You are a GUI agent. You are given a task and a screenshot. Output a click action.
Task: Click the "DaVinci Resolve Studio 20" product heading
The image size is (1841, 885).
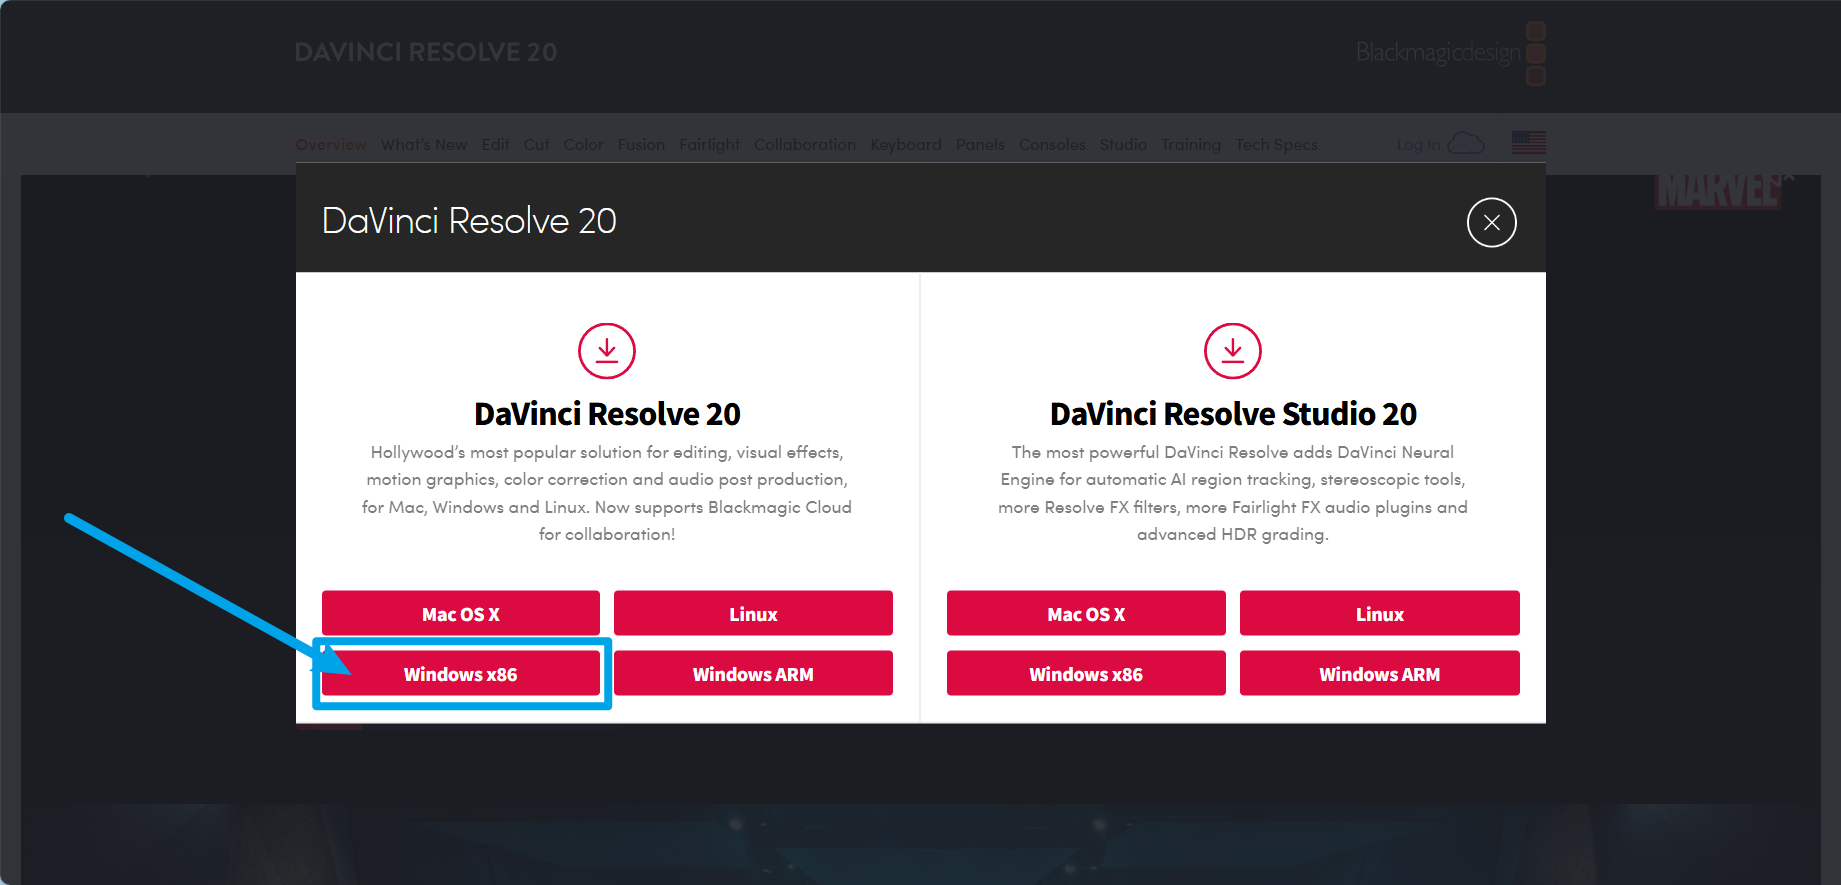1233,414
